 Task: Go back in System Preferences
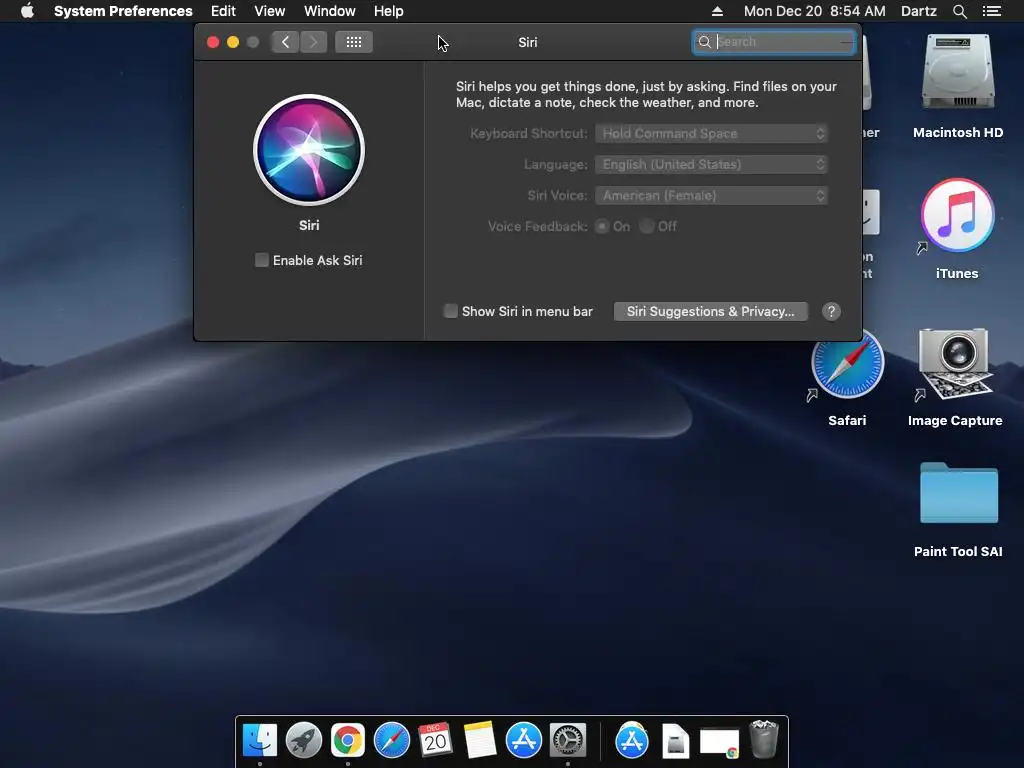pos(285,42)
